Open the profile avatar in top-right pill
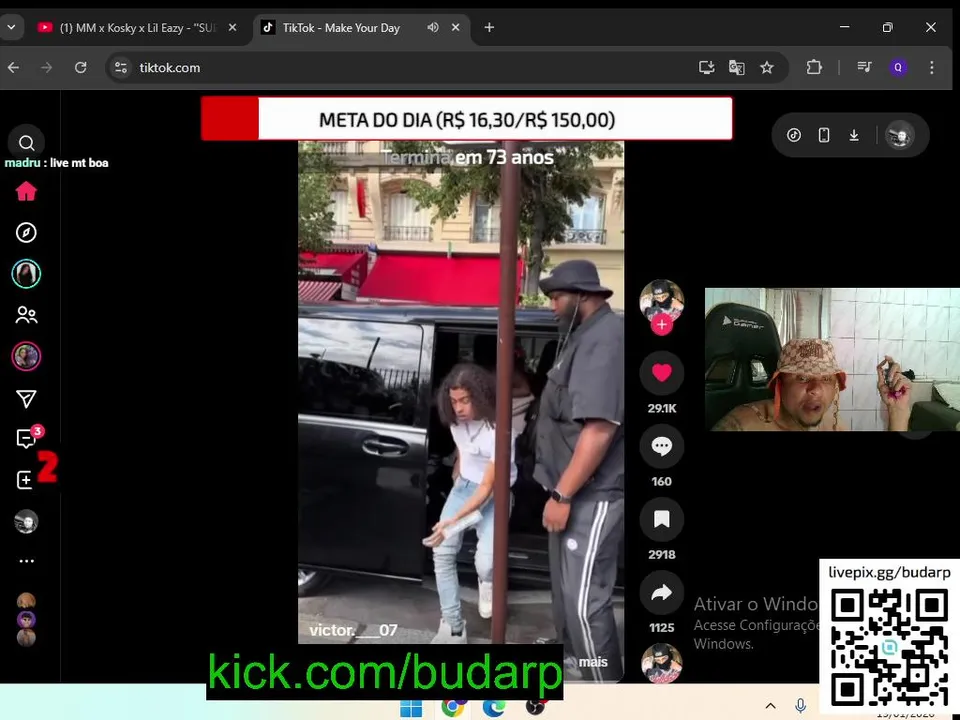The image size is (960, 720). pos(900,135)
